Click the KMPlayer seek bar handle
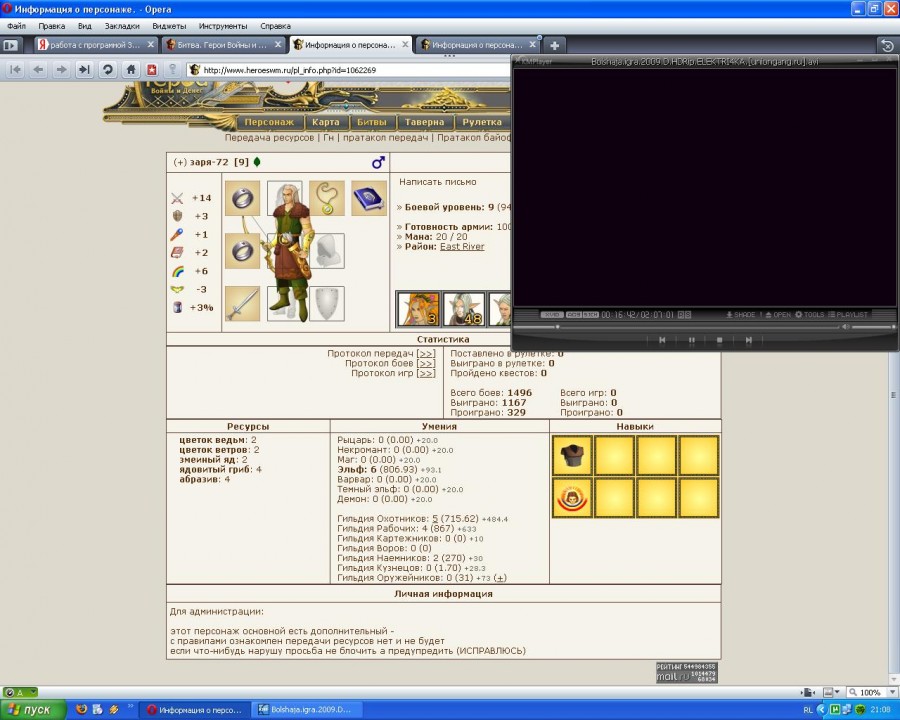This screenshot has height=720, width=900. [x=557, y=327]
